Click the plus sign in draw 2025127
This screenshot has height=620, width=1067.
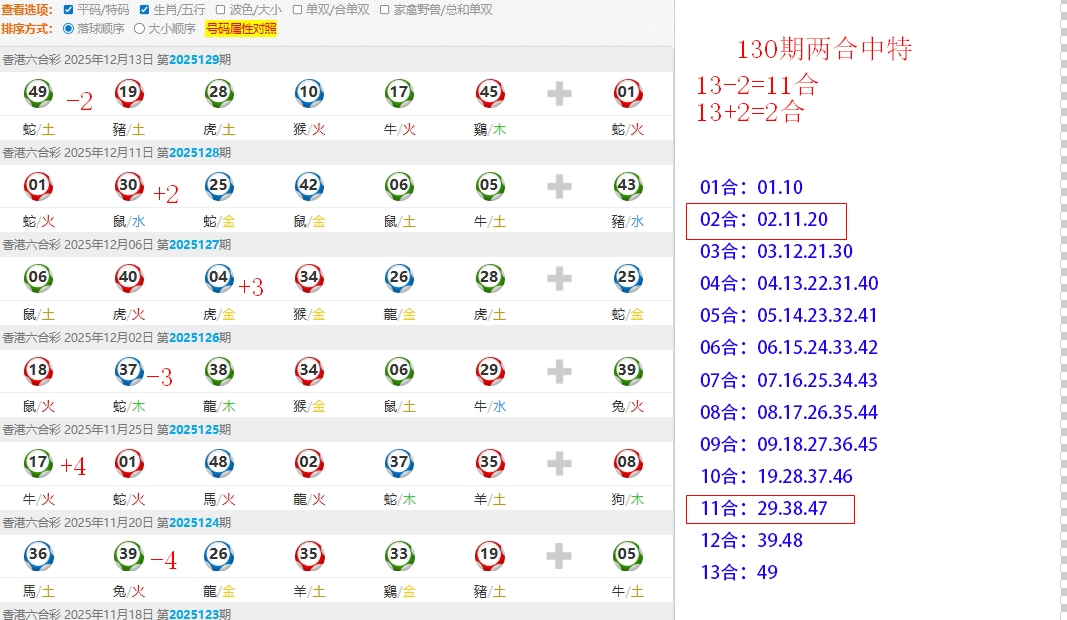click(x=559, y=278)
